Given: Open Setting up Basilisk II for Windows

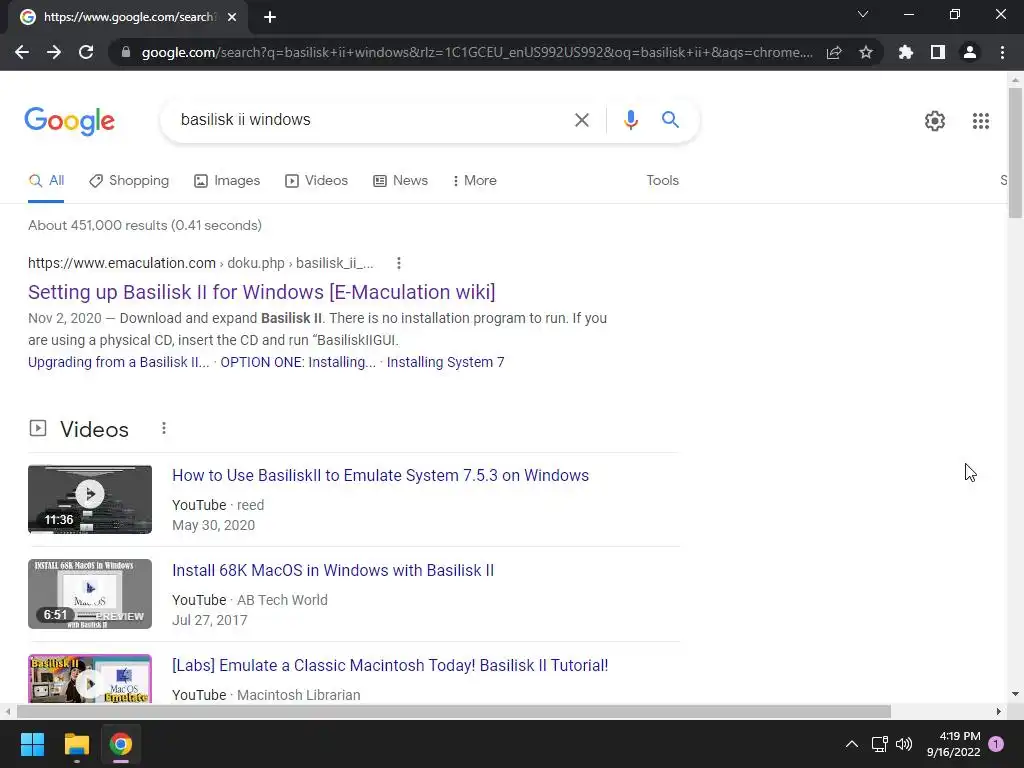Looking at the screenshot, I should click(261, 292).
